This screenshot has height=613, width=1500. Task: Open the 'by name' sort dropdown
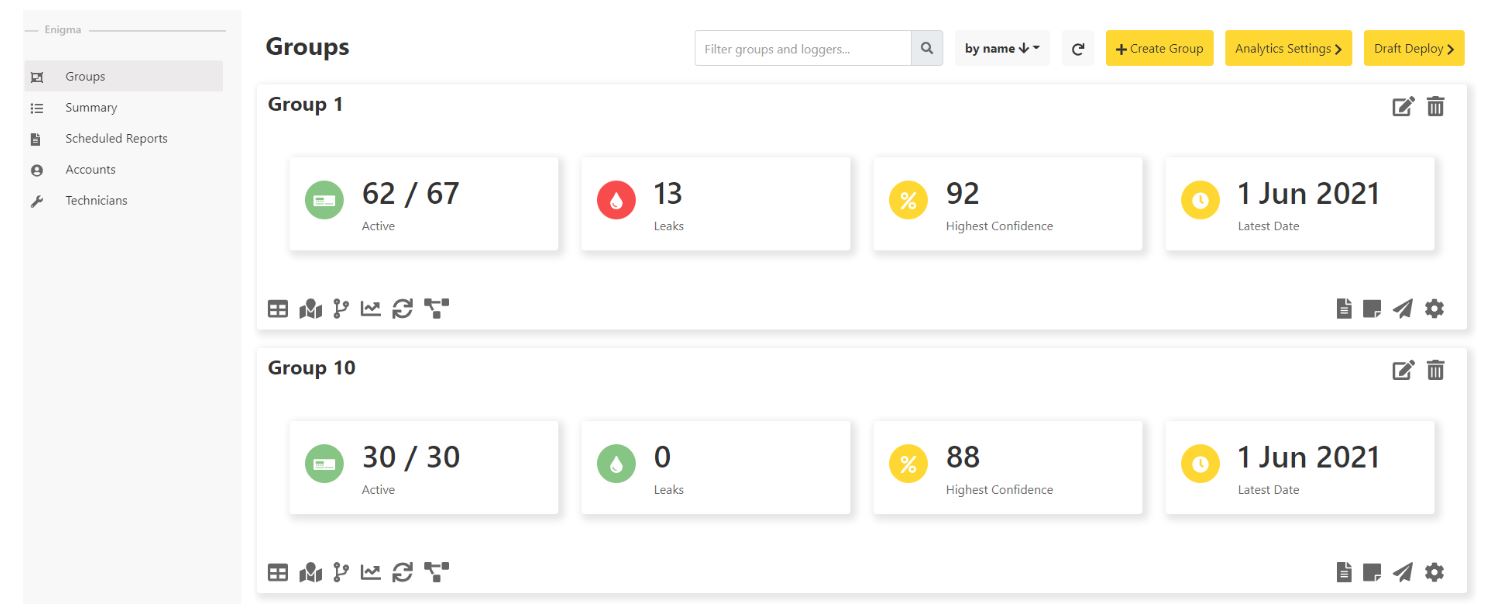[x=1002, y=47]
